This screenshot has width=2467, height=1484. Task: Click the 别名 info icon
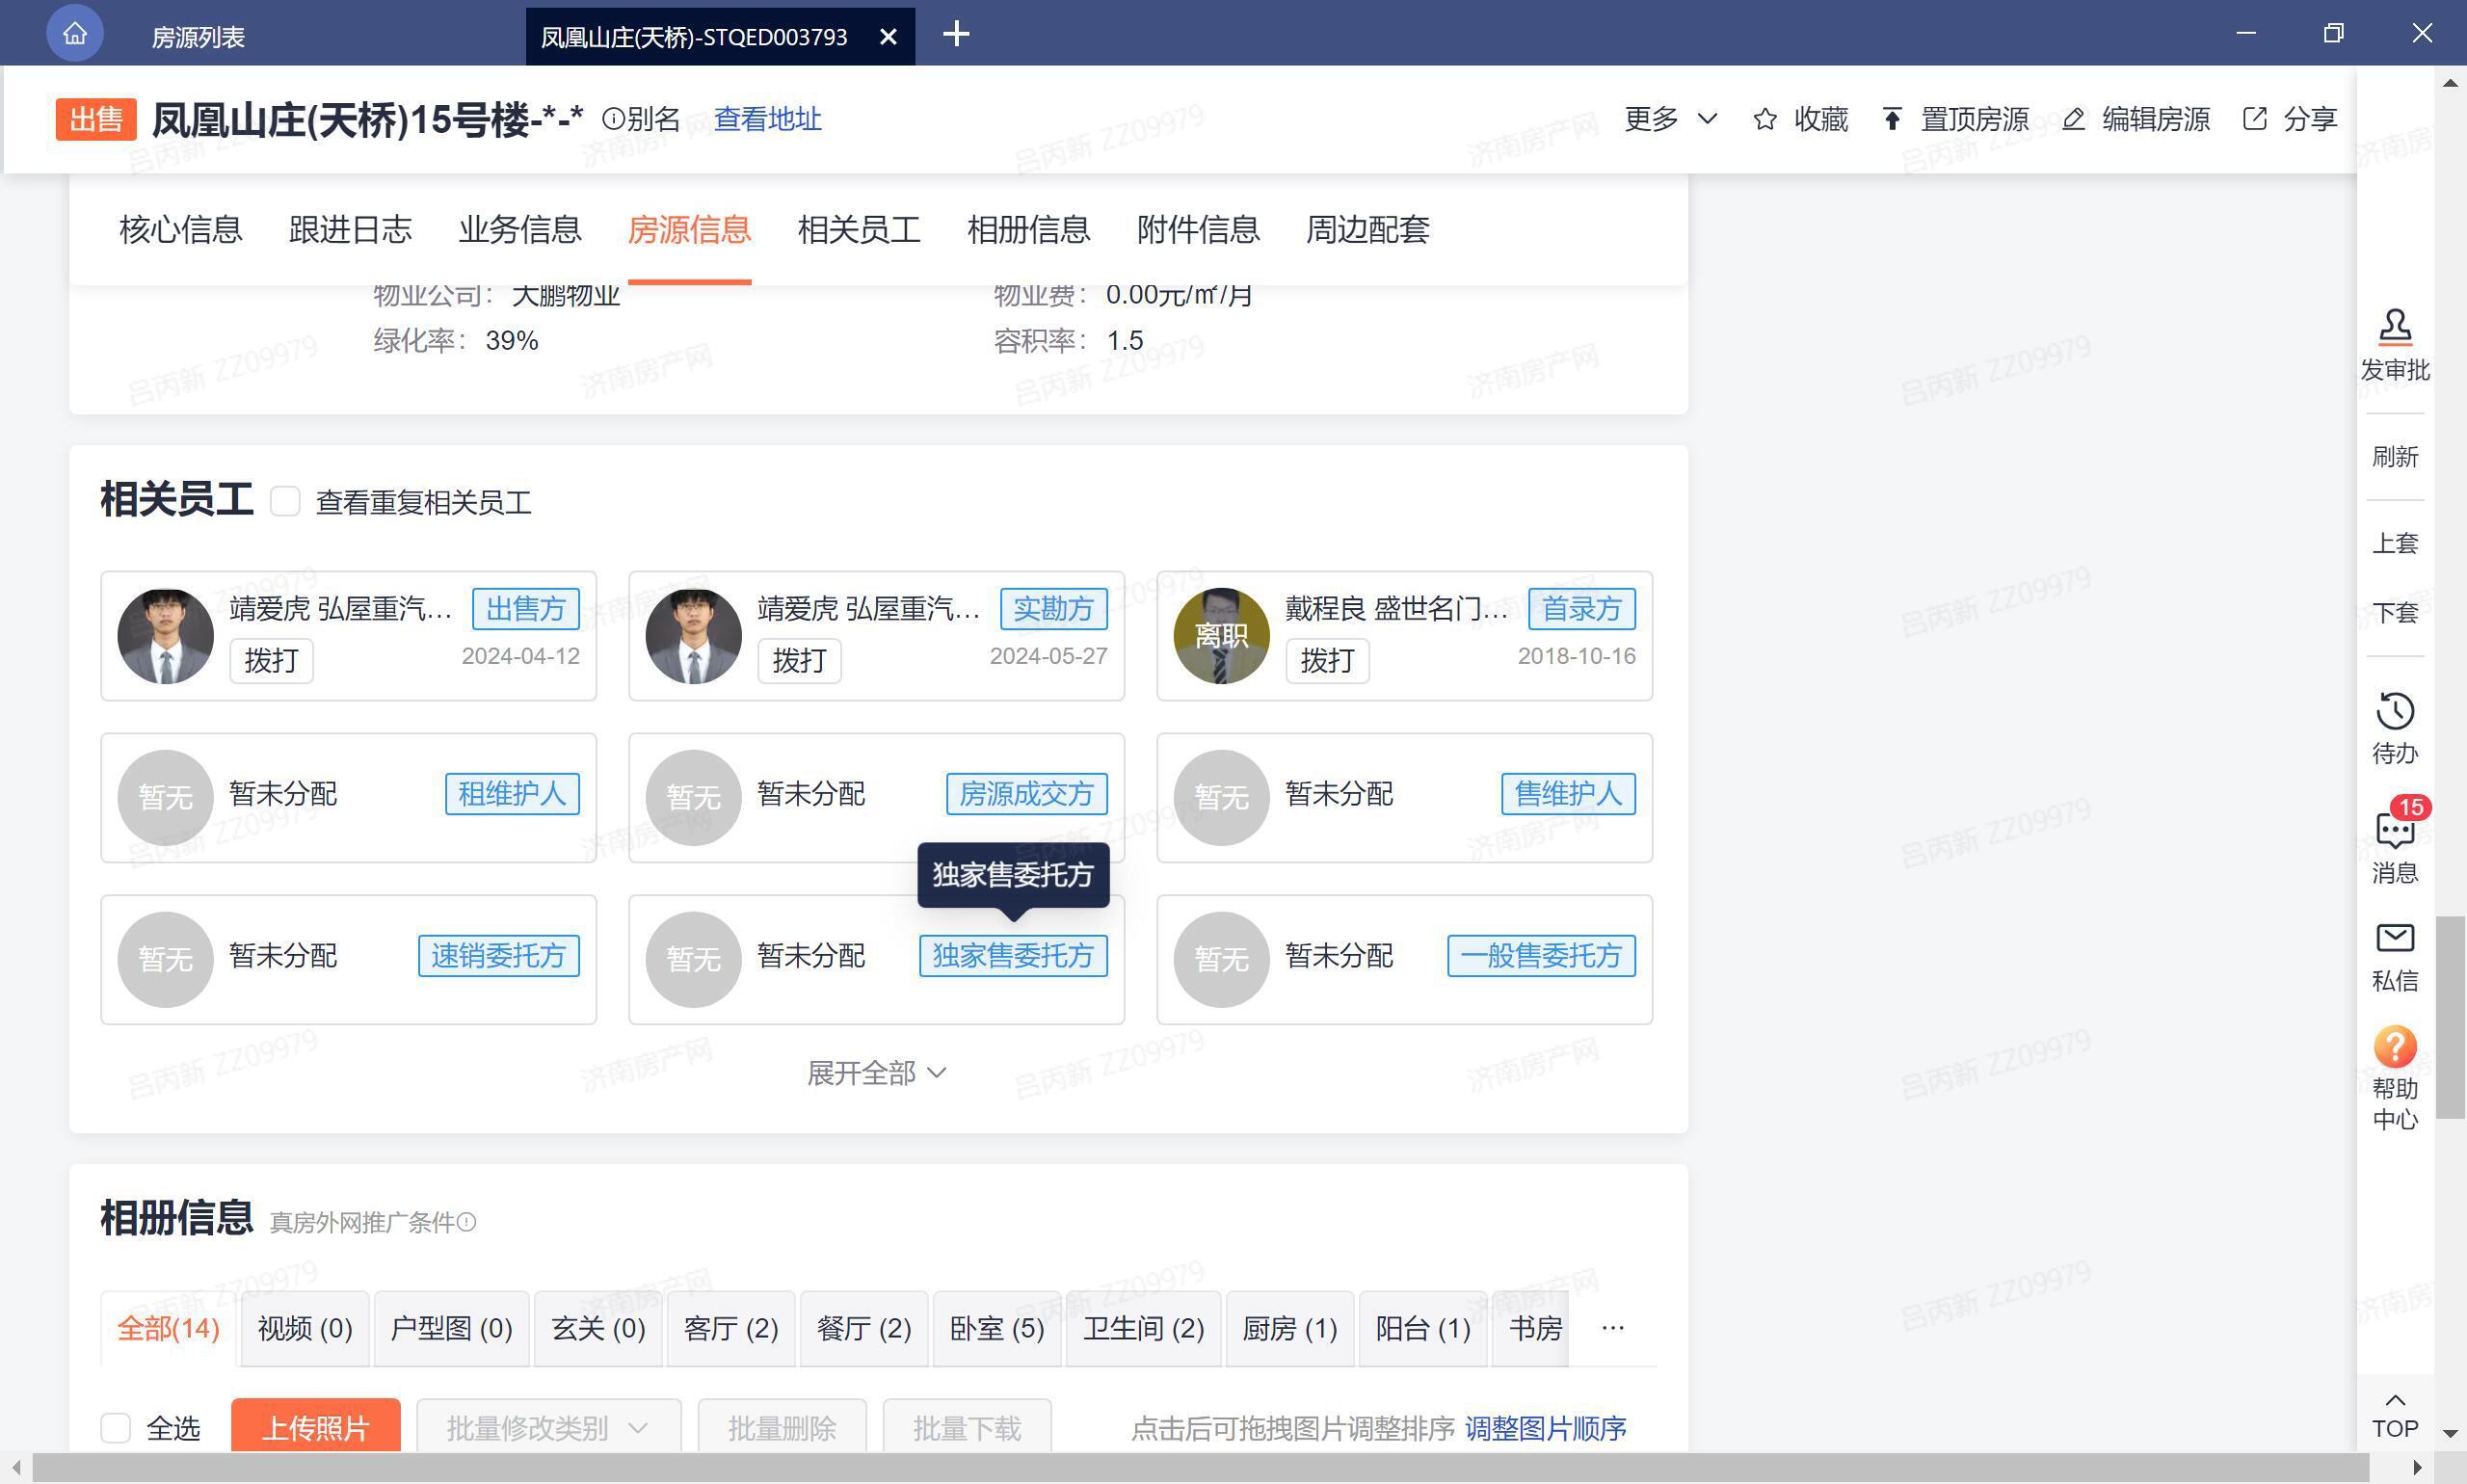613,119
